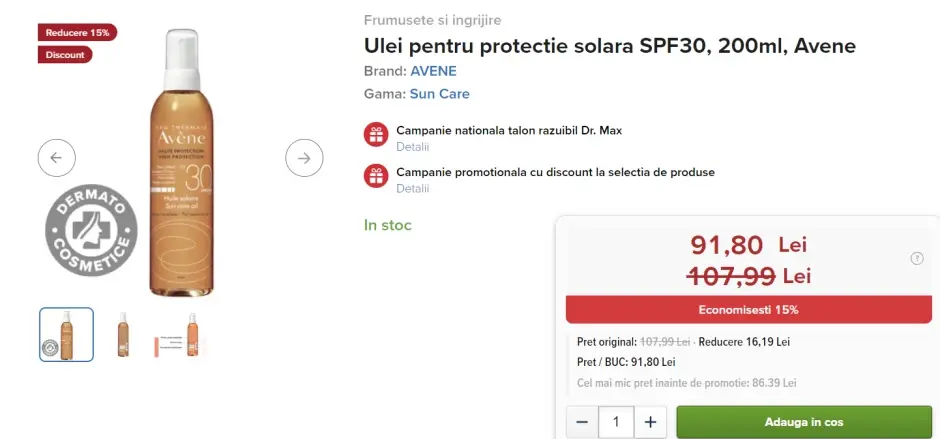
Task: Click the red Discount label
Action: [x=65, y=55]
